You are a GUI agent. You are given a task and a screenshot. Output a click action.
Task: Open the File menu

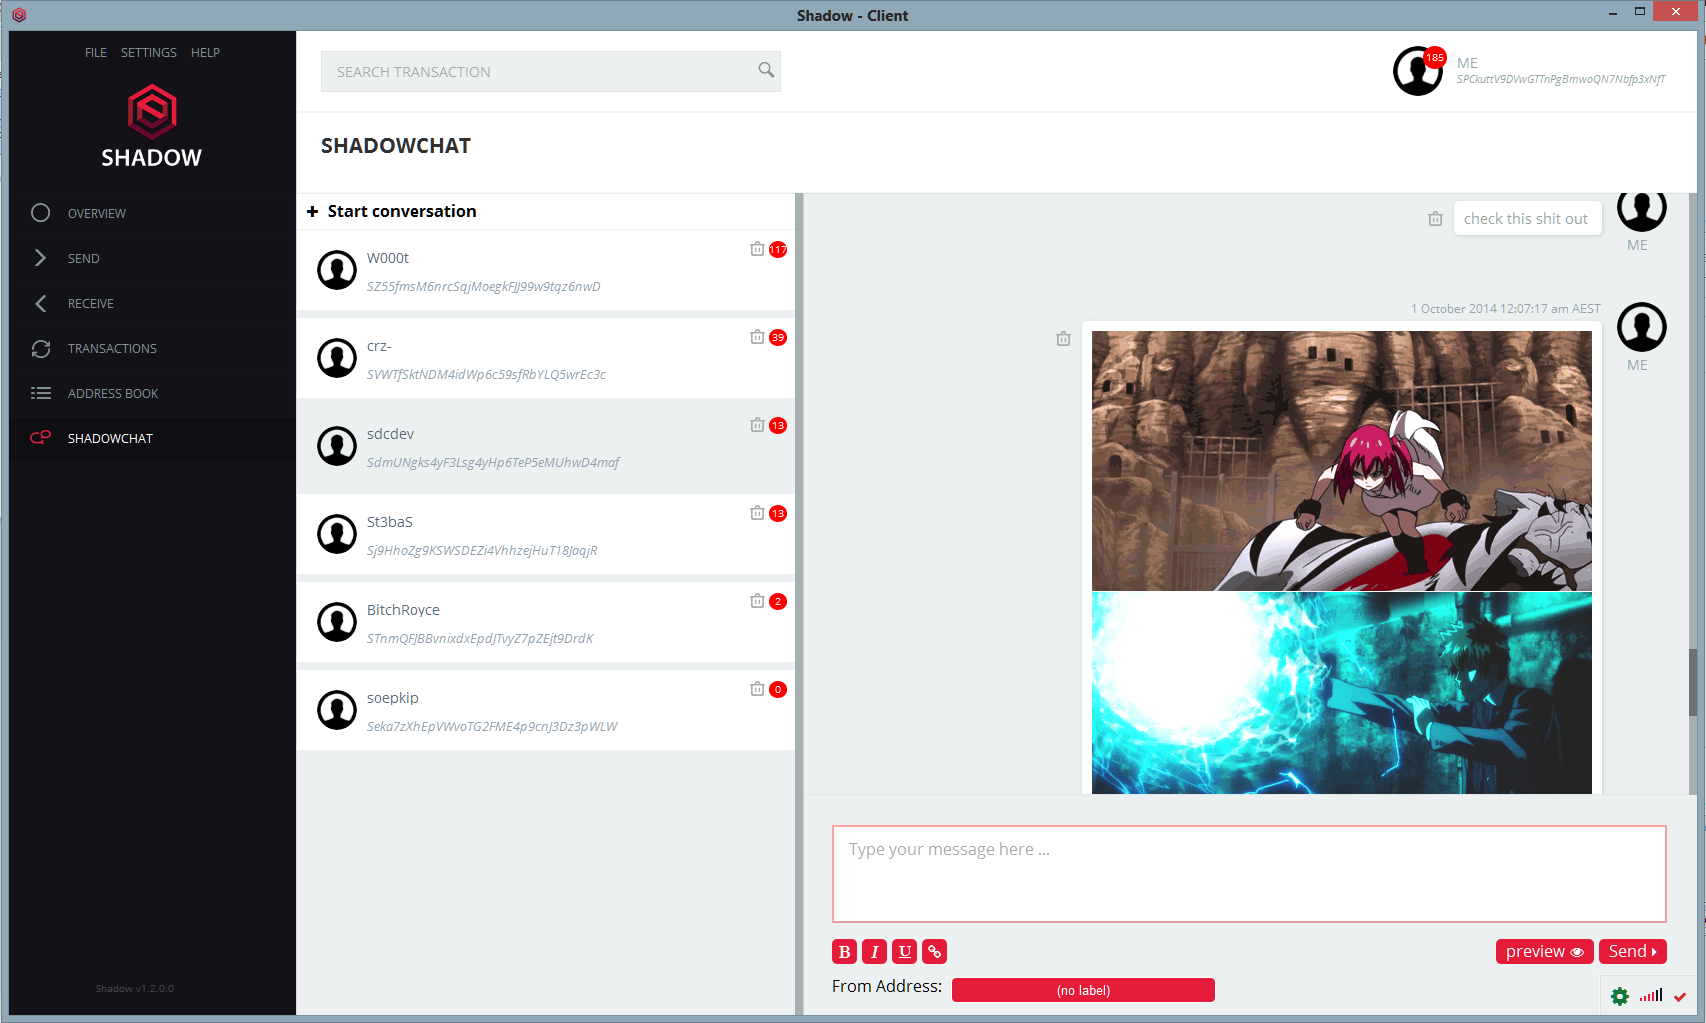pyautogui.click(x=96, y=52)
